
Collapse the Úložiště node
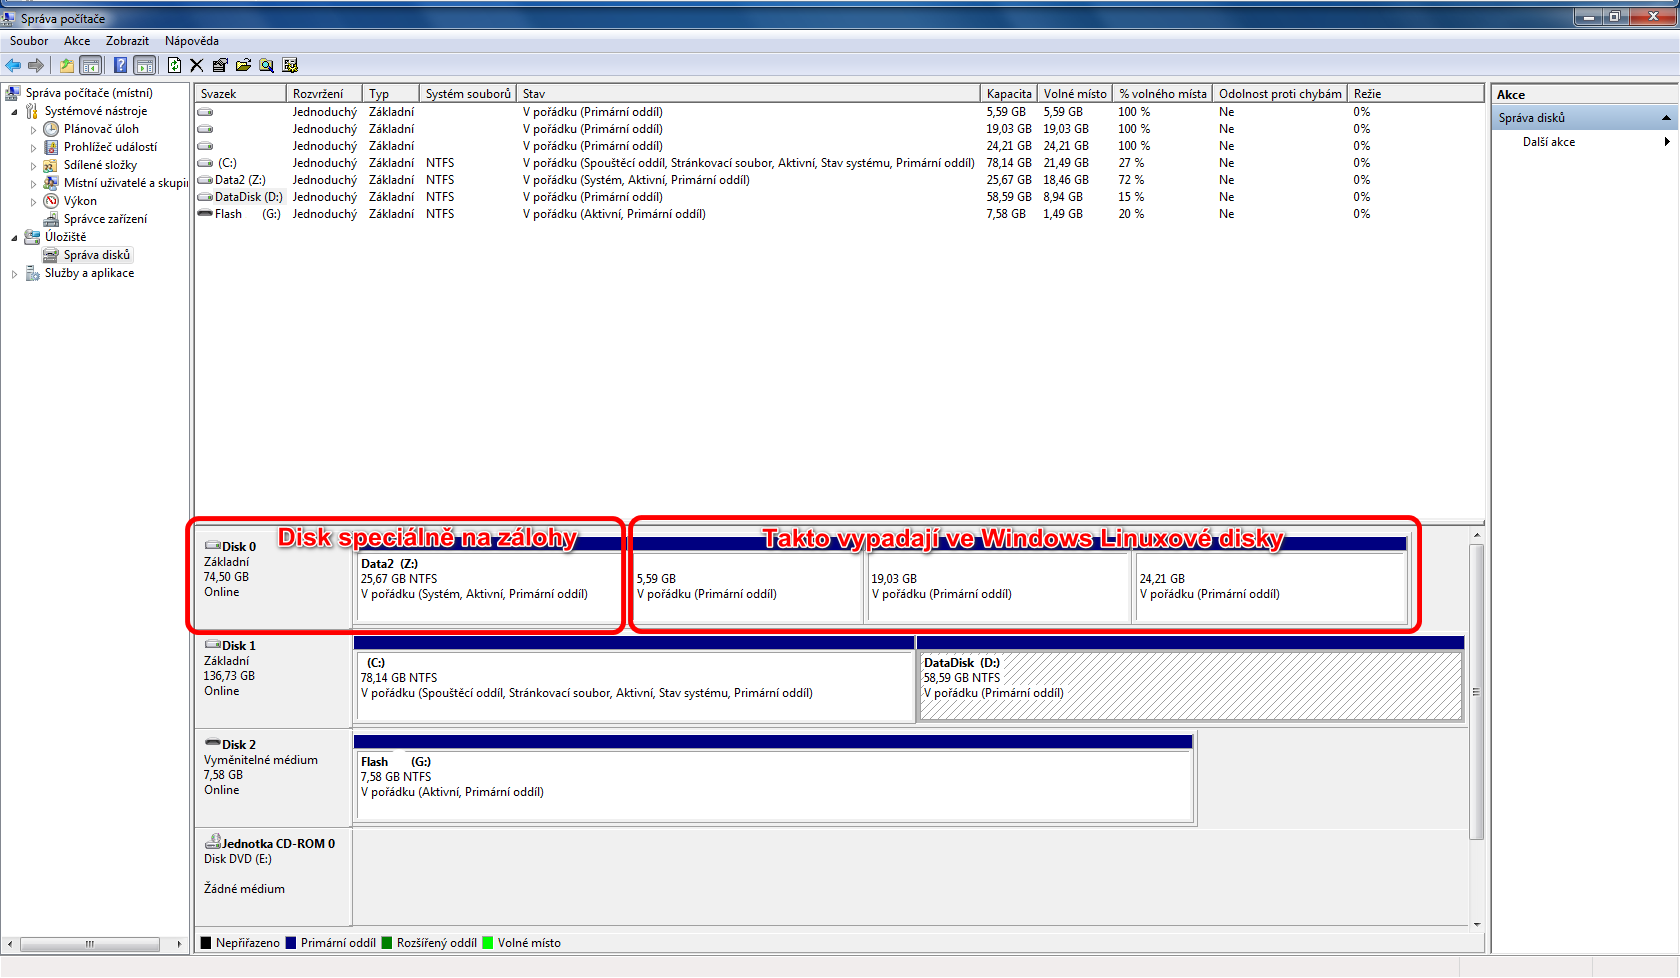(x=14, y=238)
